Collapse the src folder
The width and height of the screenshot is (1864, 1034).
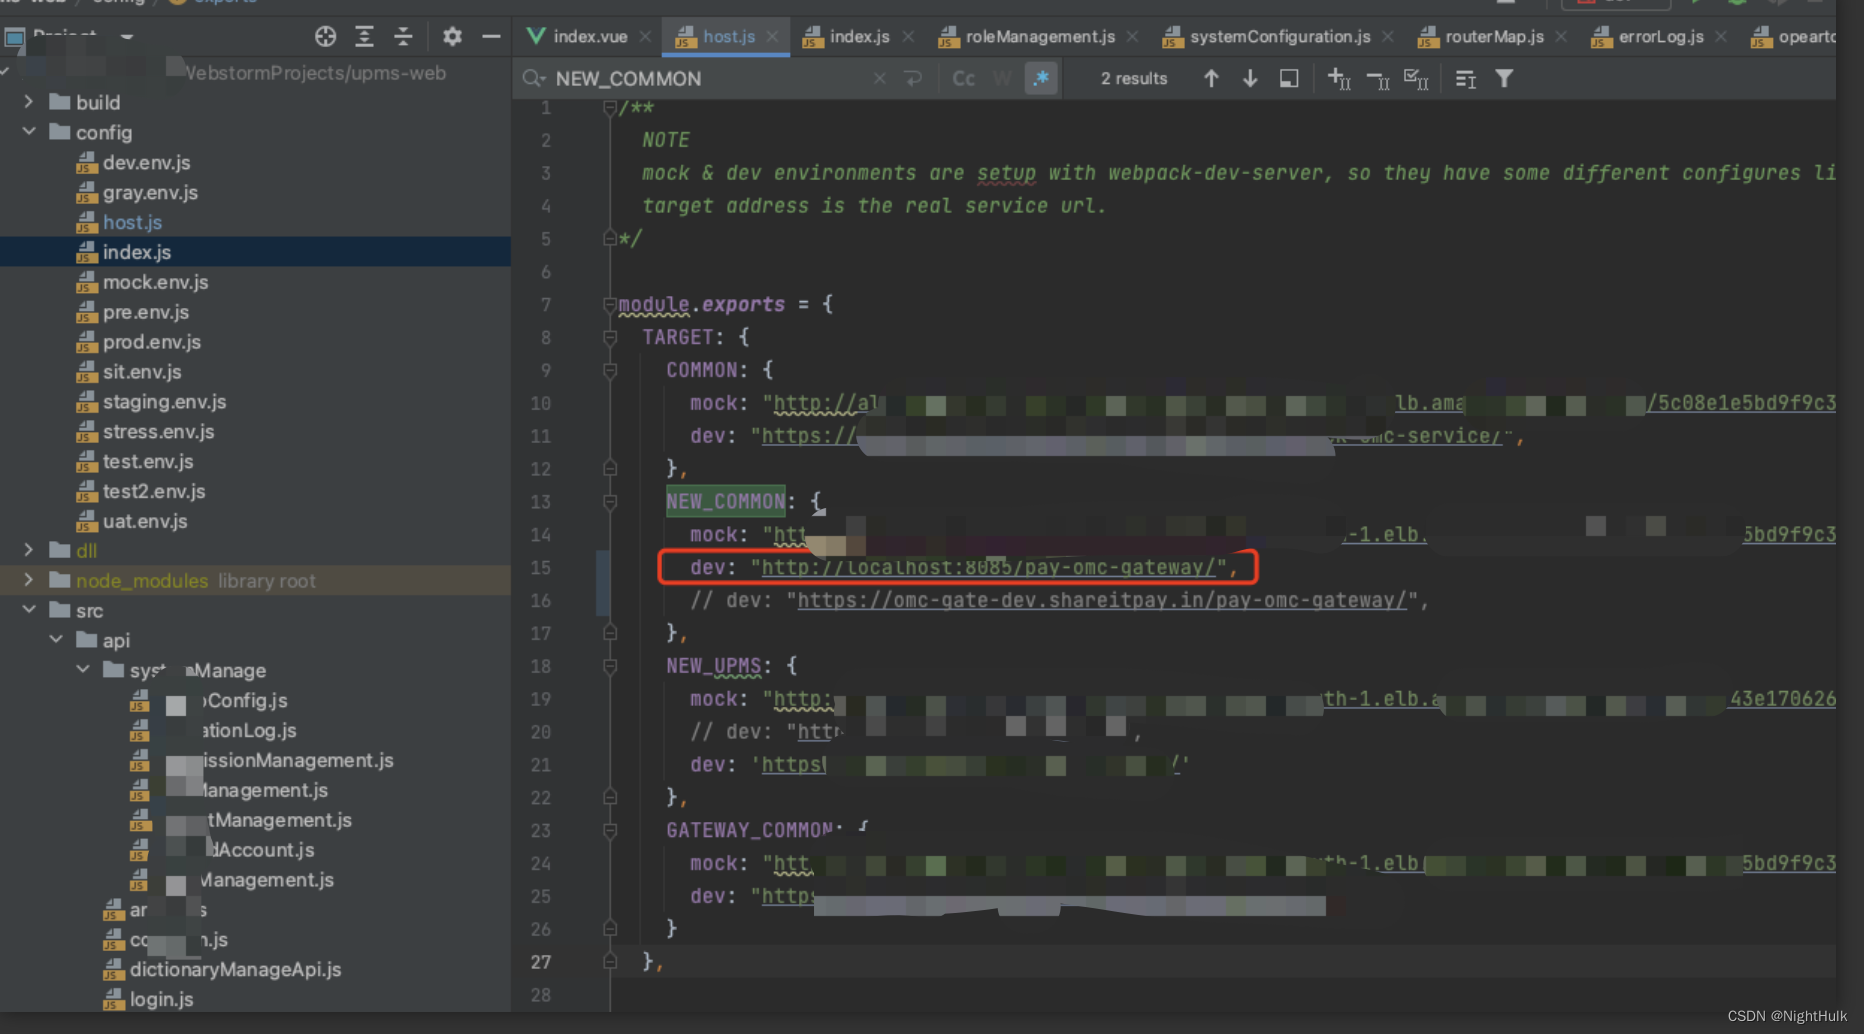28,610
